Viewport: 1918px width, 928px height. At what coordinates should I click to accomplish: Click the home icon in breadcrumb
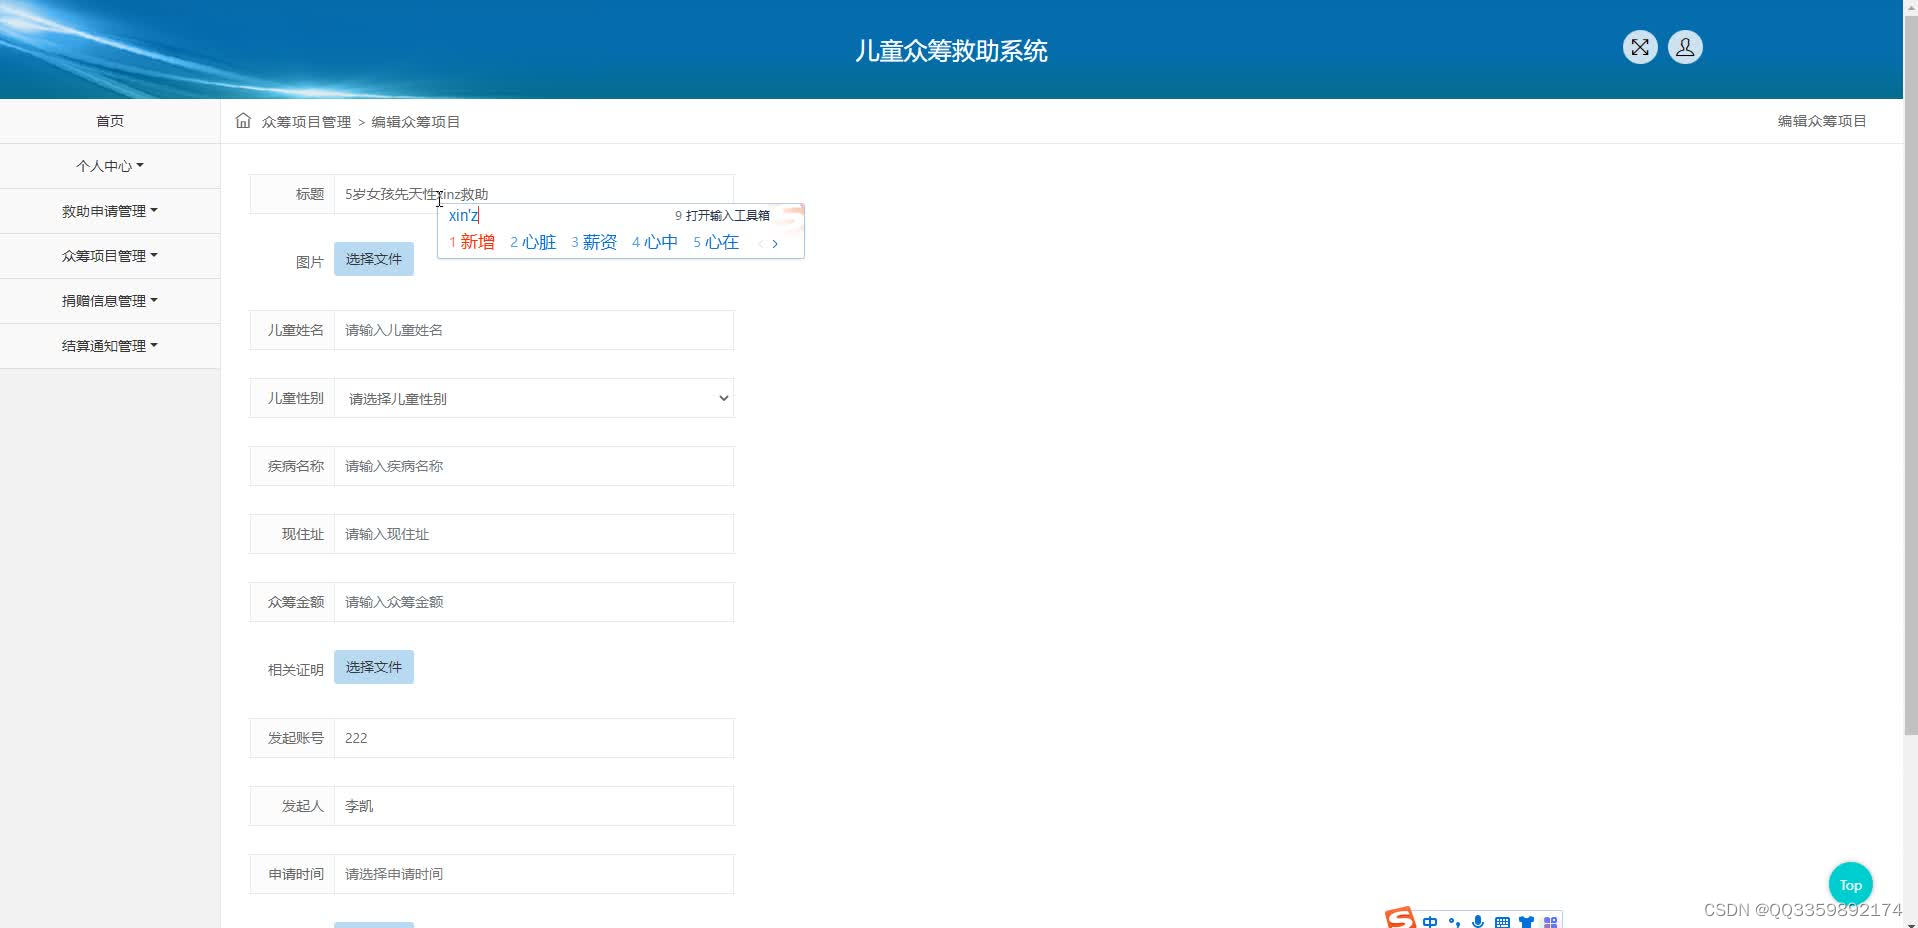coord(243,121)
